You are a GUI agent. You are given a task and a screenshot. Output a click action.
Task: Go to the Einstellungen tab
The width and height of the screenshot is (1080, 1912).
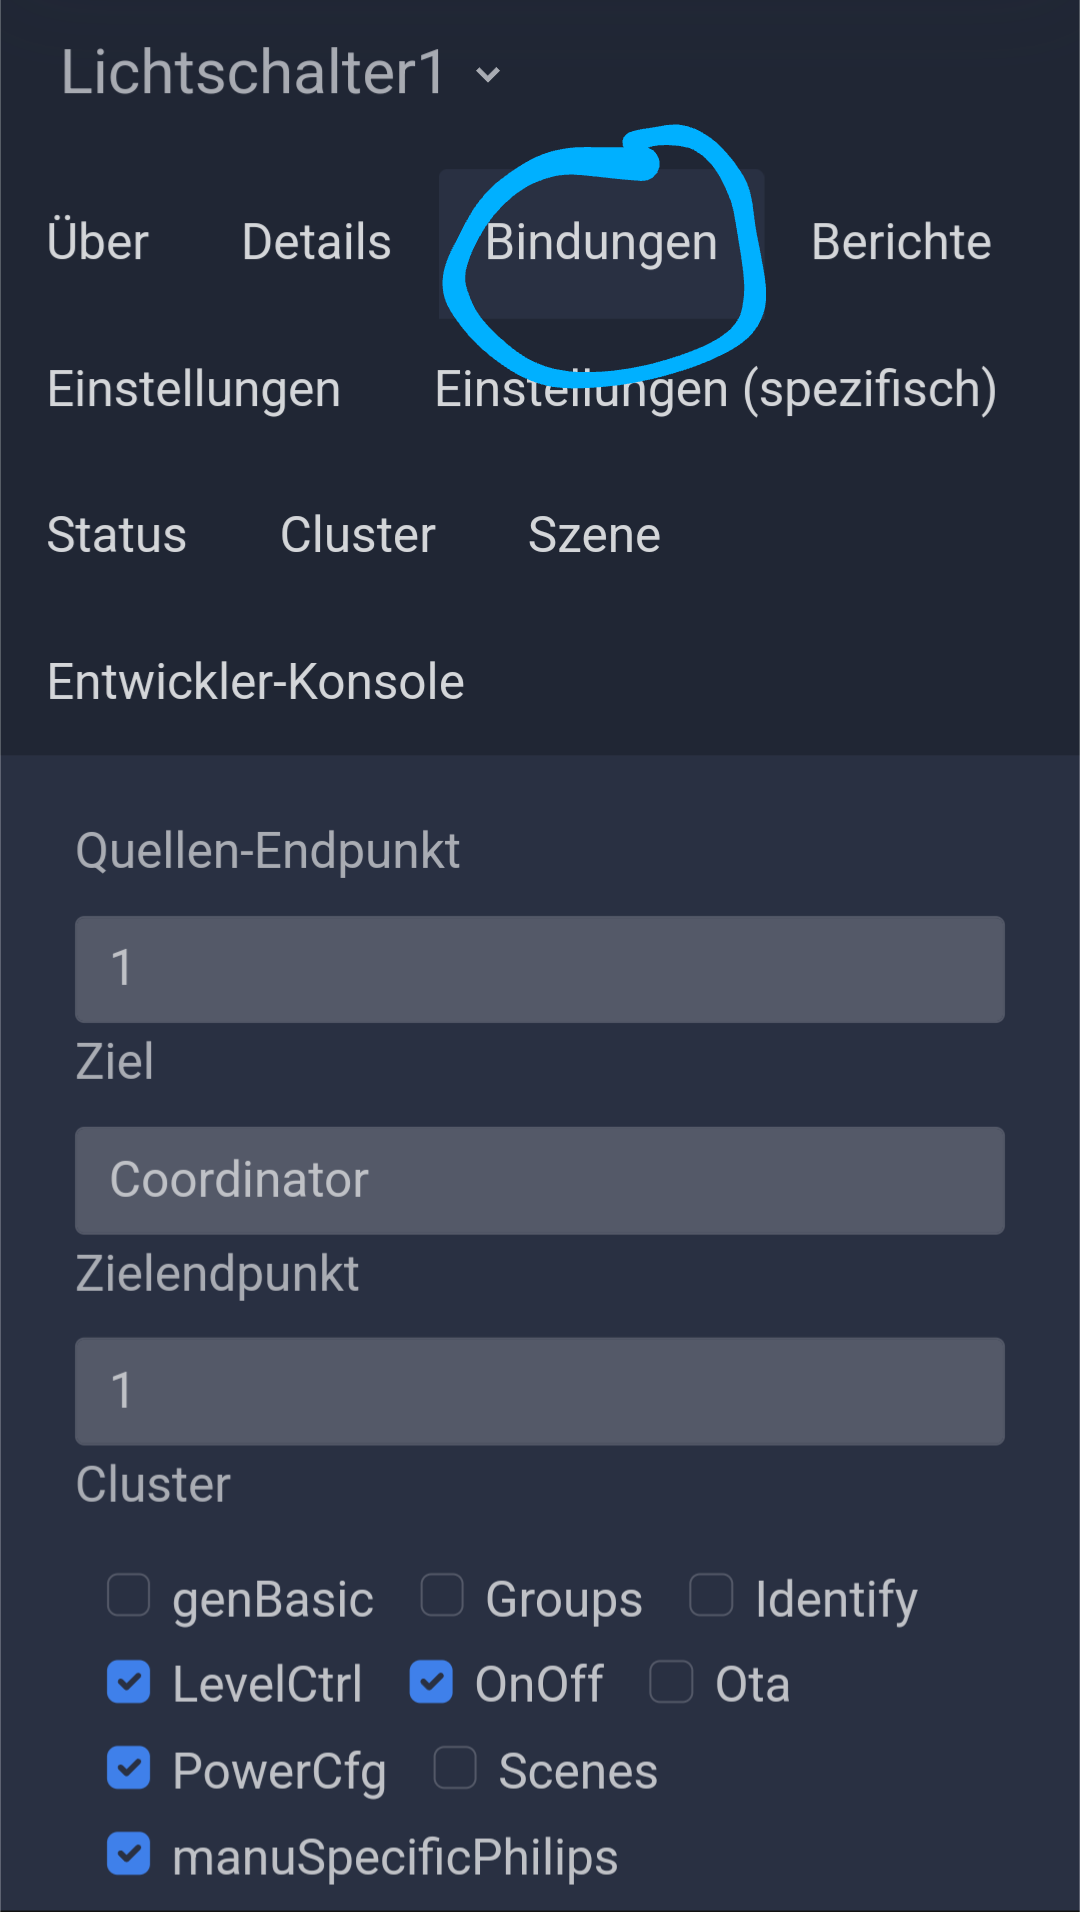point(194,389)
